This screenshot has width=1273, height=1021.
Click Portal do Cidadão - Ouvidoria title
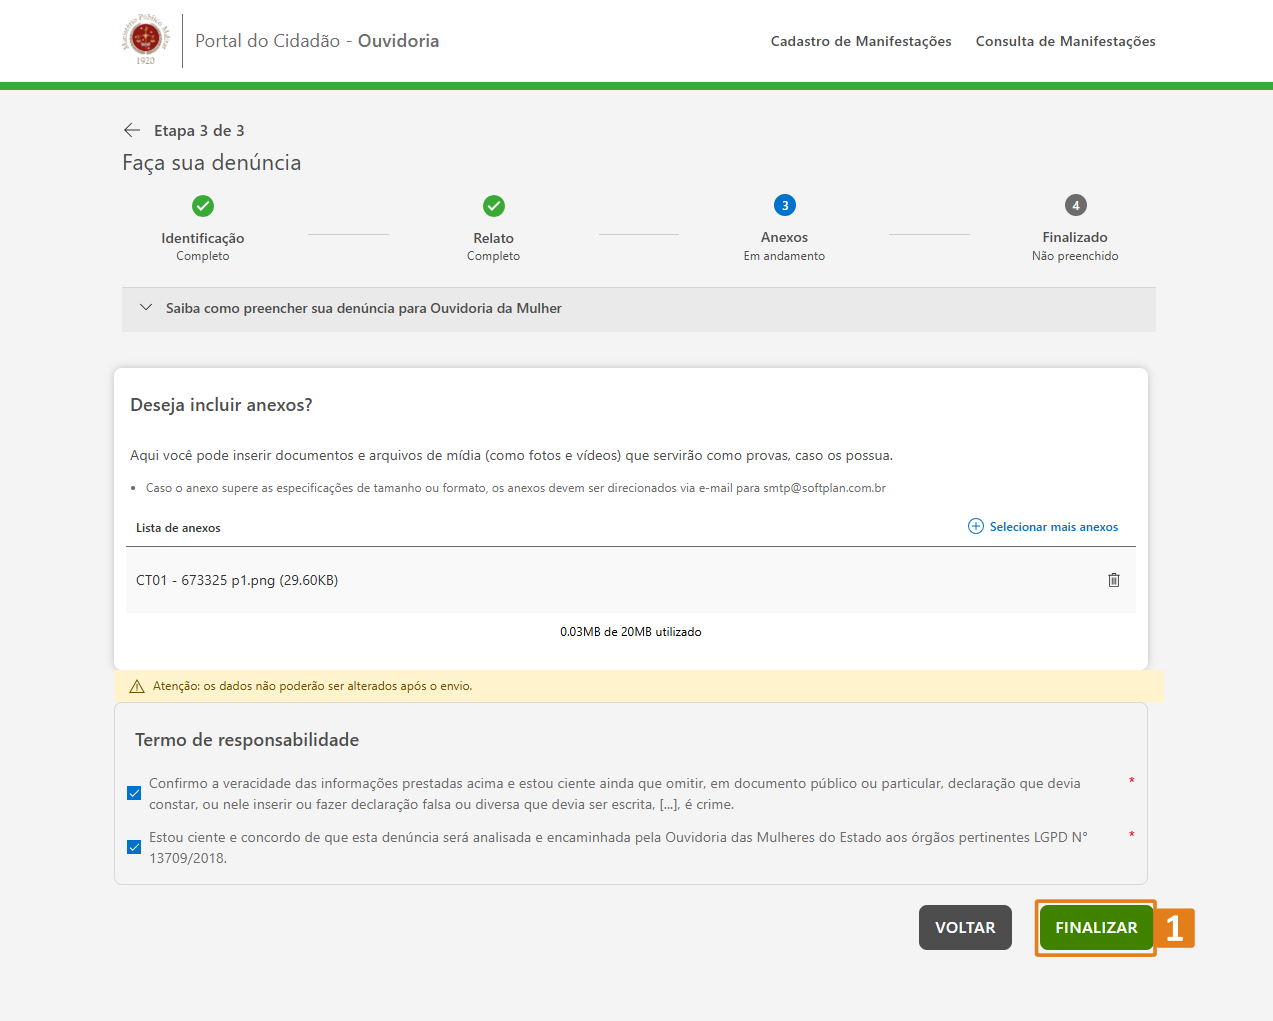317,41
